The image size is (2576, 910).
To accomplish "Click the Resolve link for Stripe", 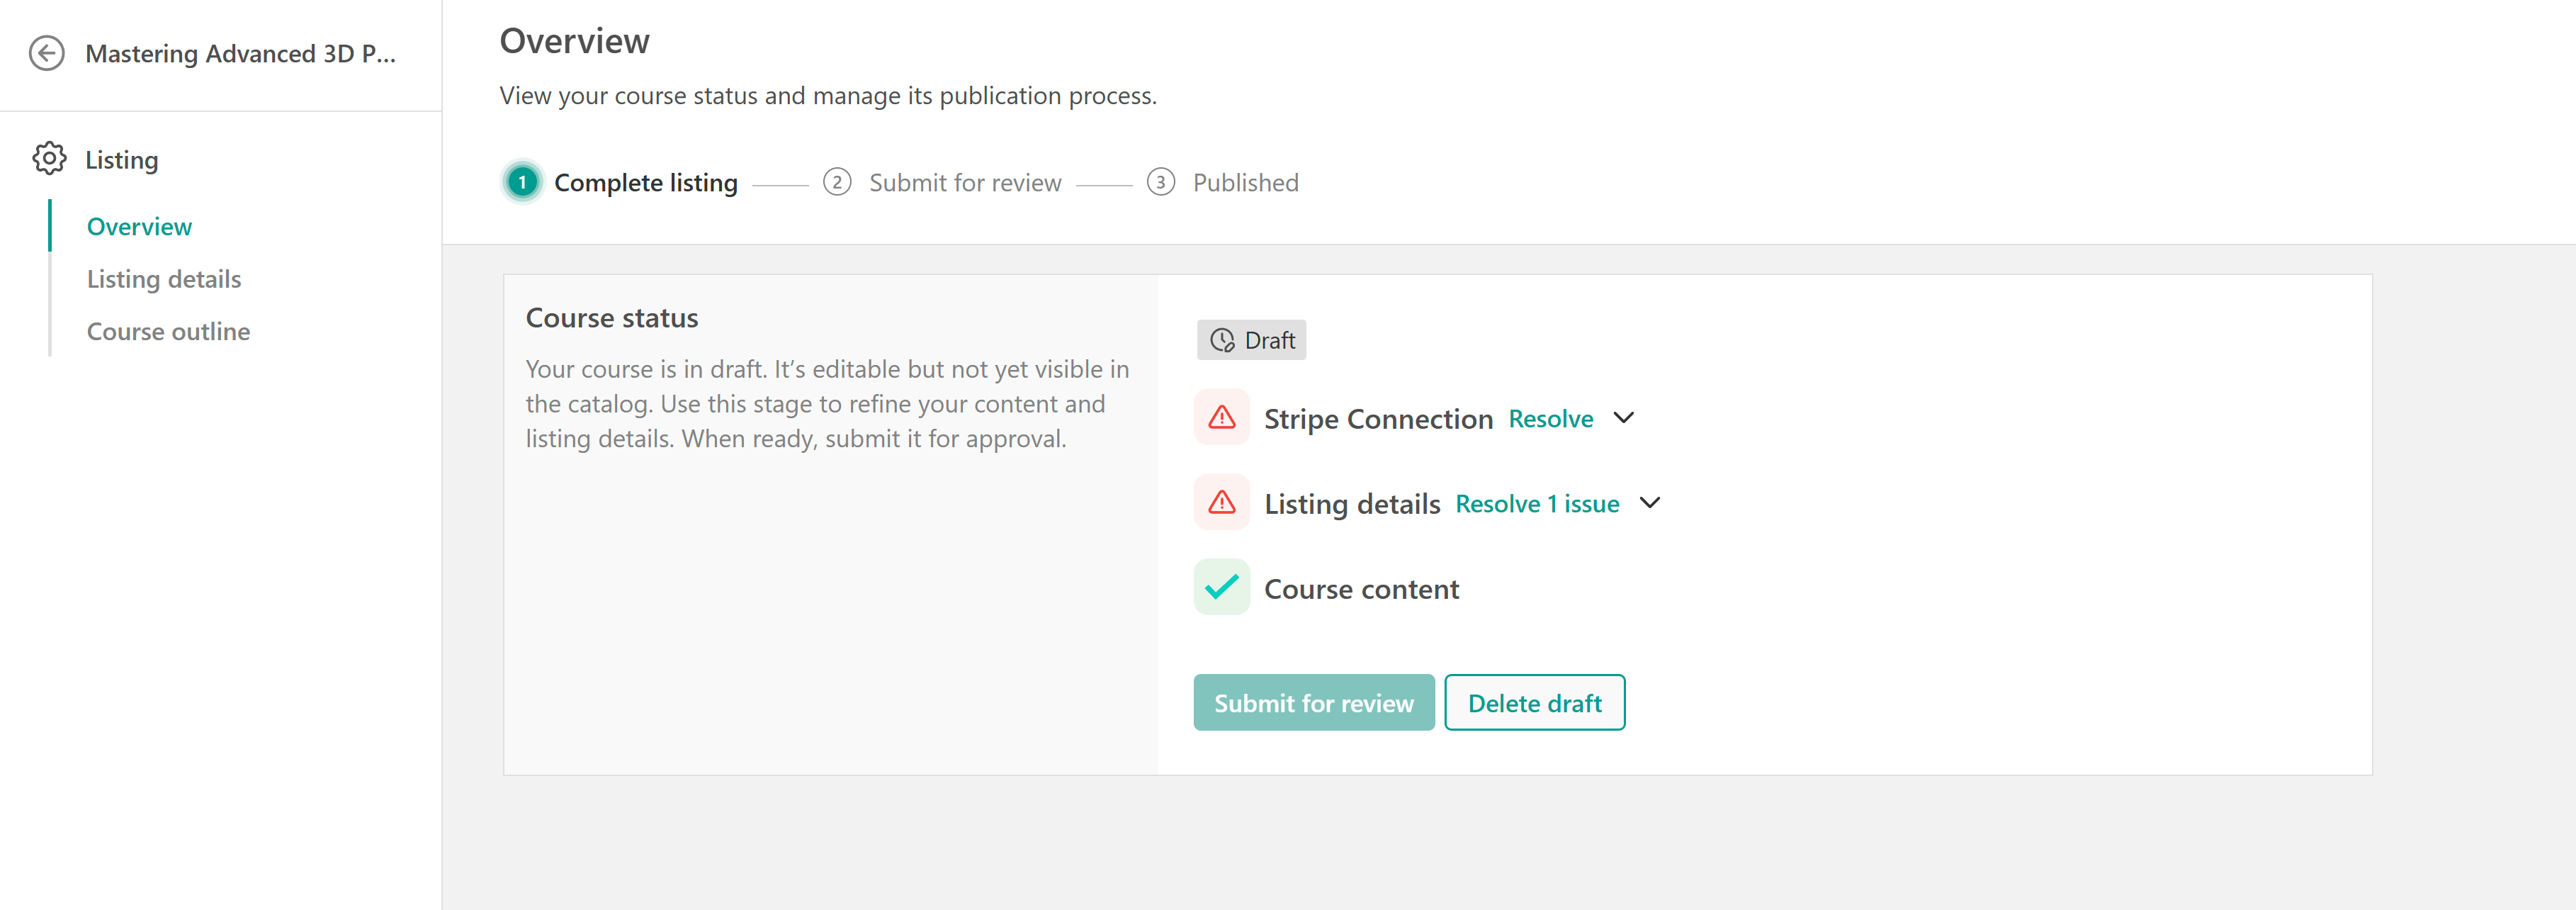I will 1550,419.
